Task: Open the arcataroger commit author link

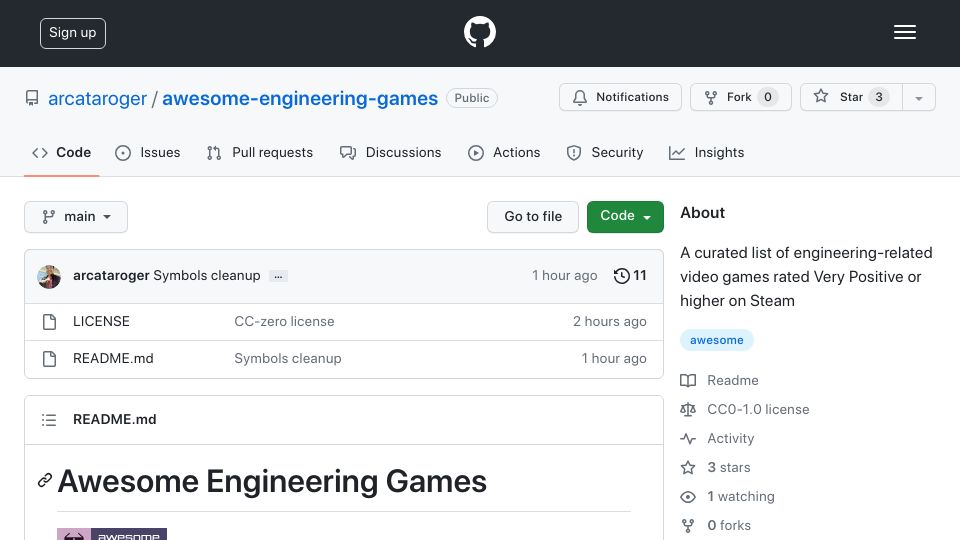Action: click(111, 276)
